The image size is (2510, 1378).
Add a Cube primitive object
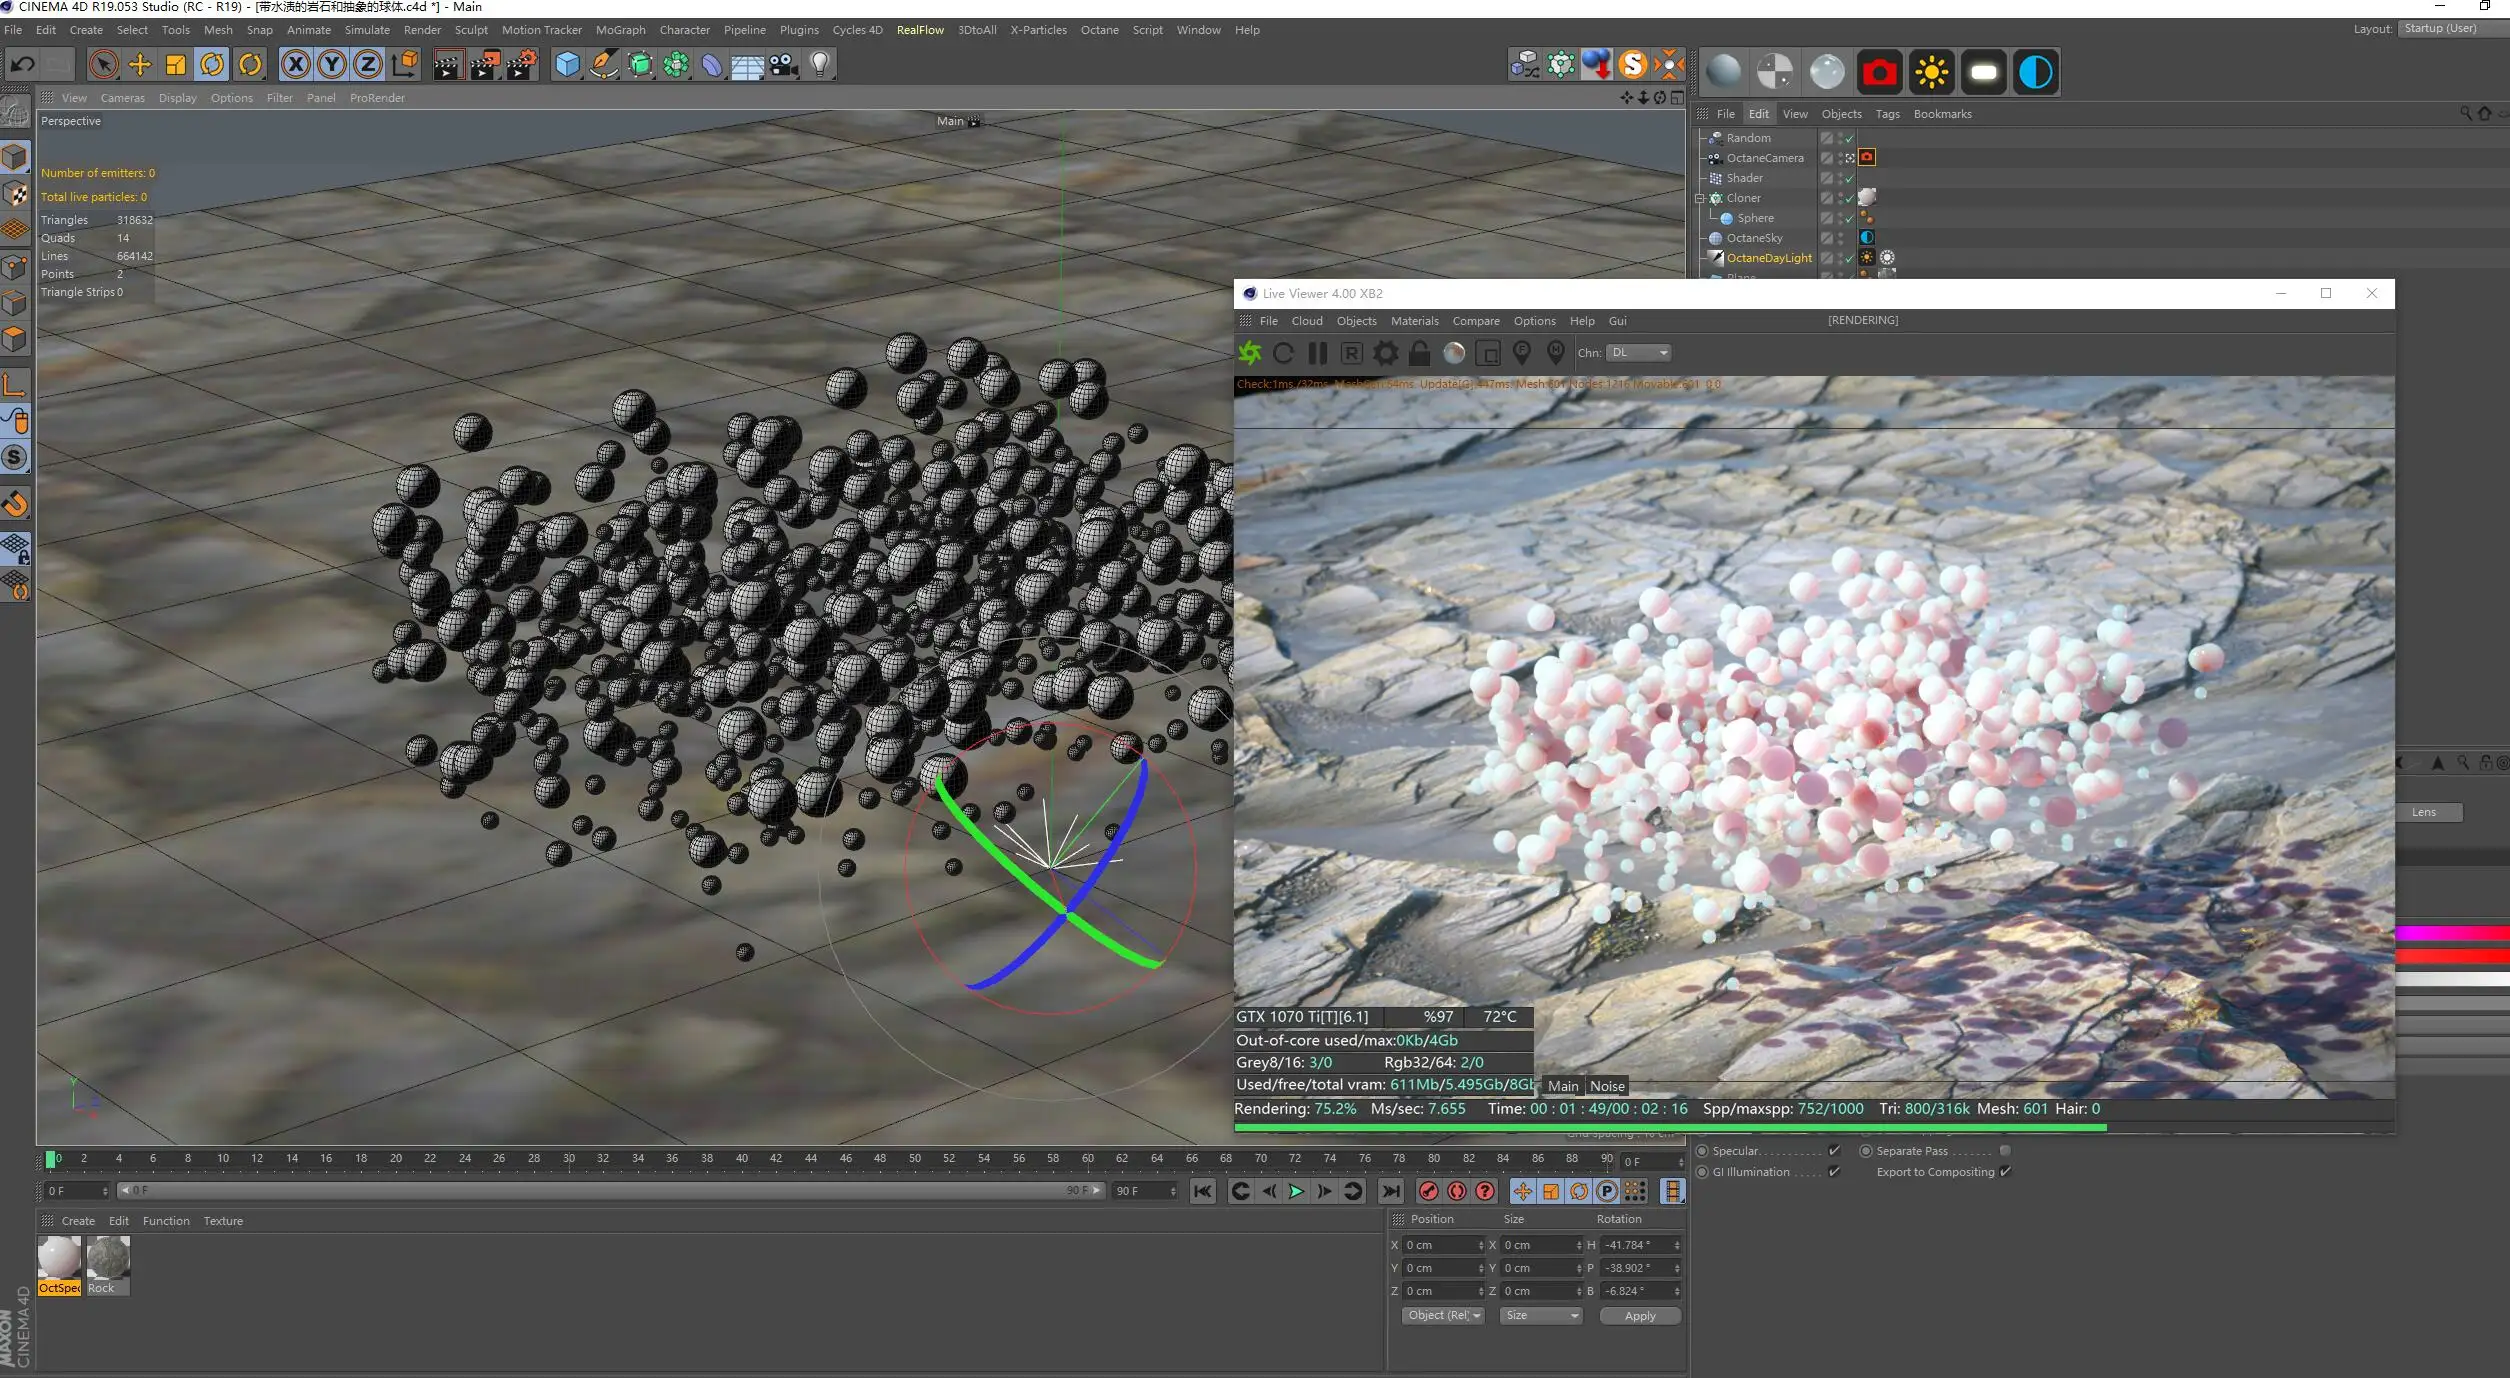(568, 65)
